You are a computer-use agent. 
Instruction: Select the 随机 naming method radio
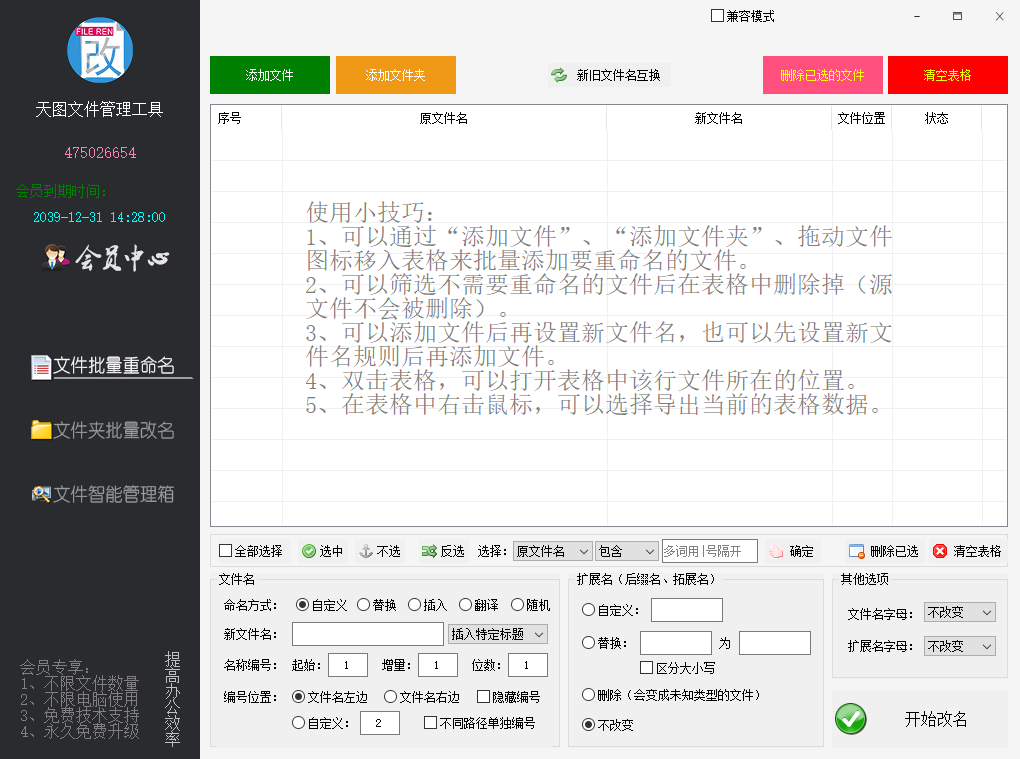point(517,605)
